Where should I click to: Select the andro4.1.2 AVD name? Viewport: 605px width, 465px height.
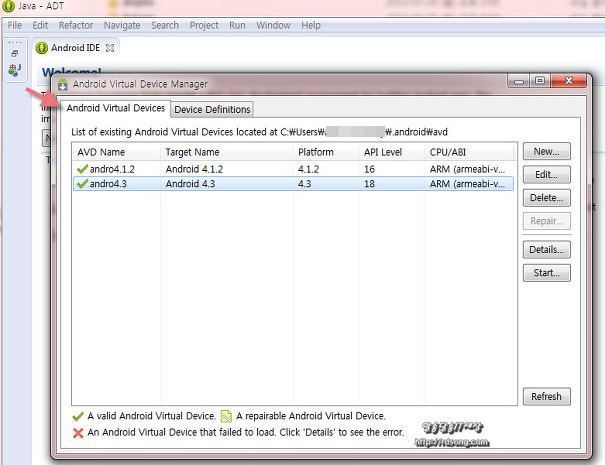[112, 169]
